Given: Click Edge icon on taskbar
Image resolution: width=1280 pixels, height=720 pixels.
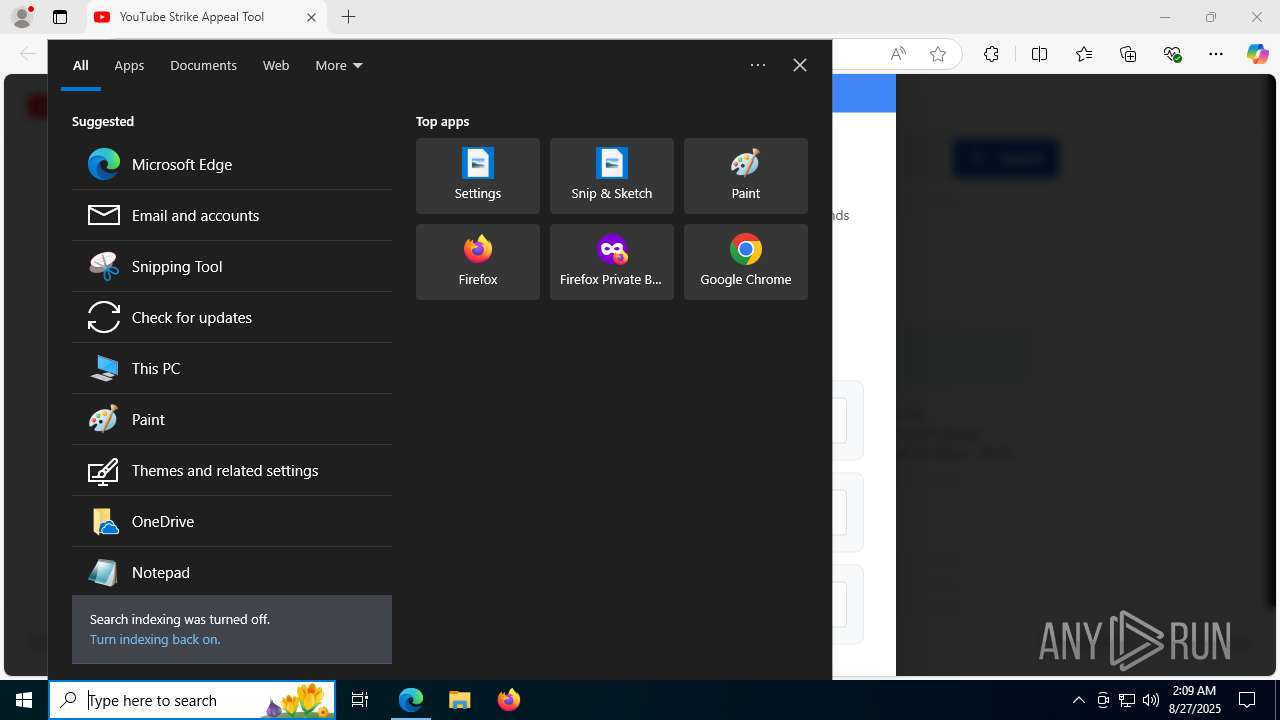Looking at the screenshot, I should tap(411, 700).
